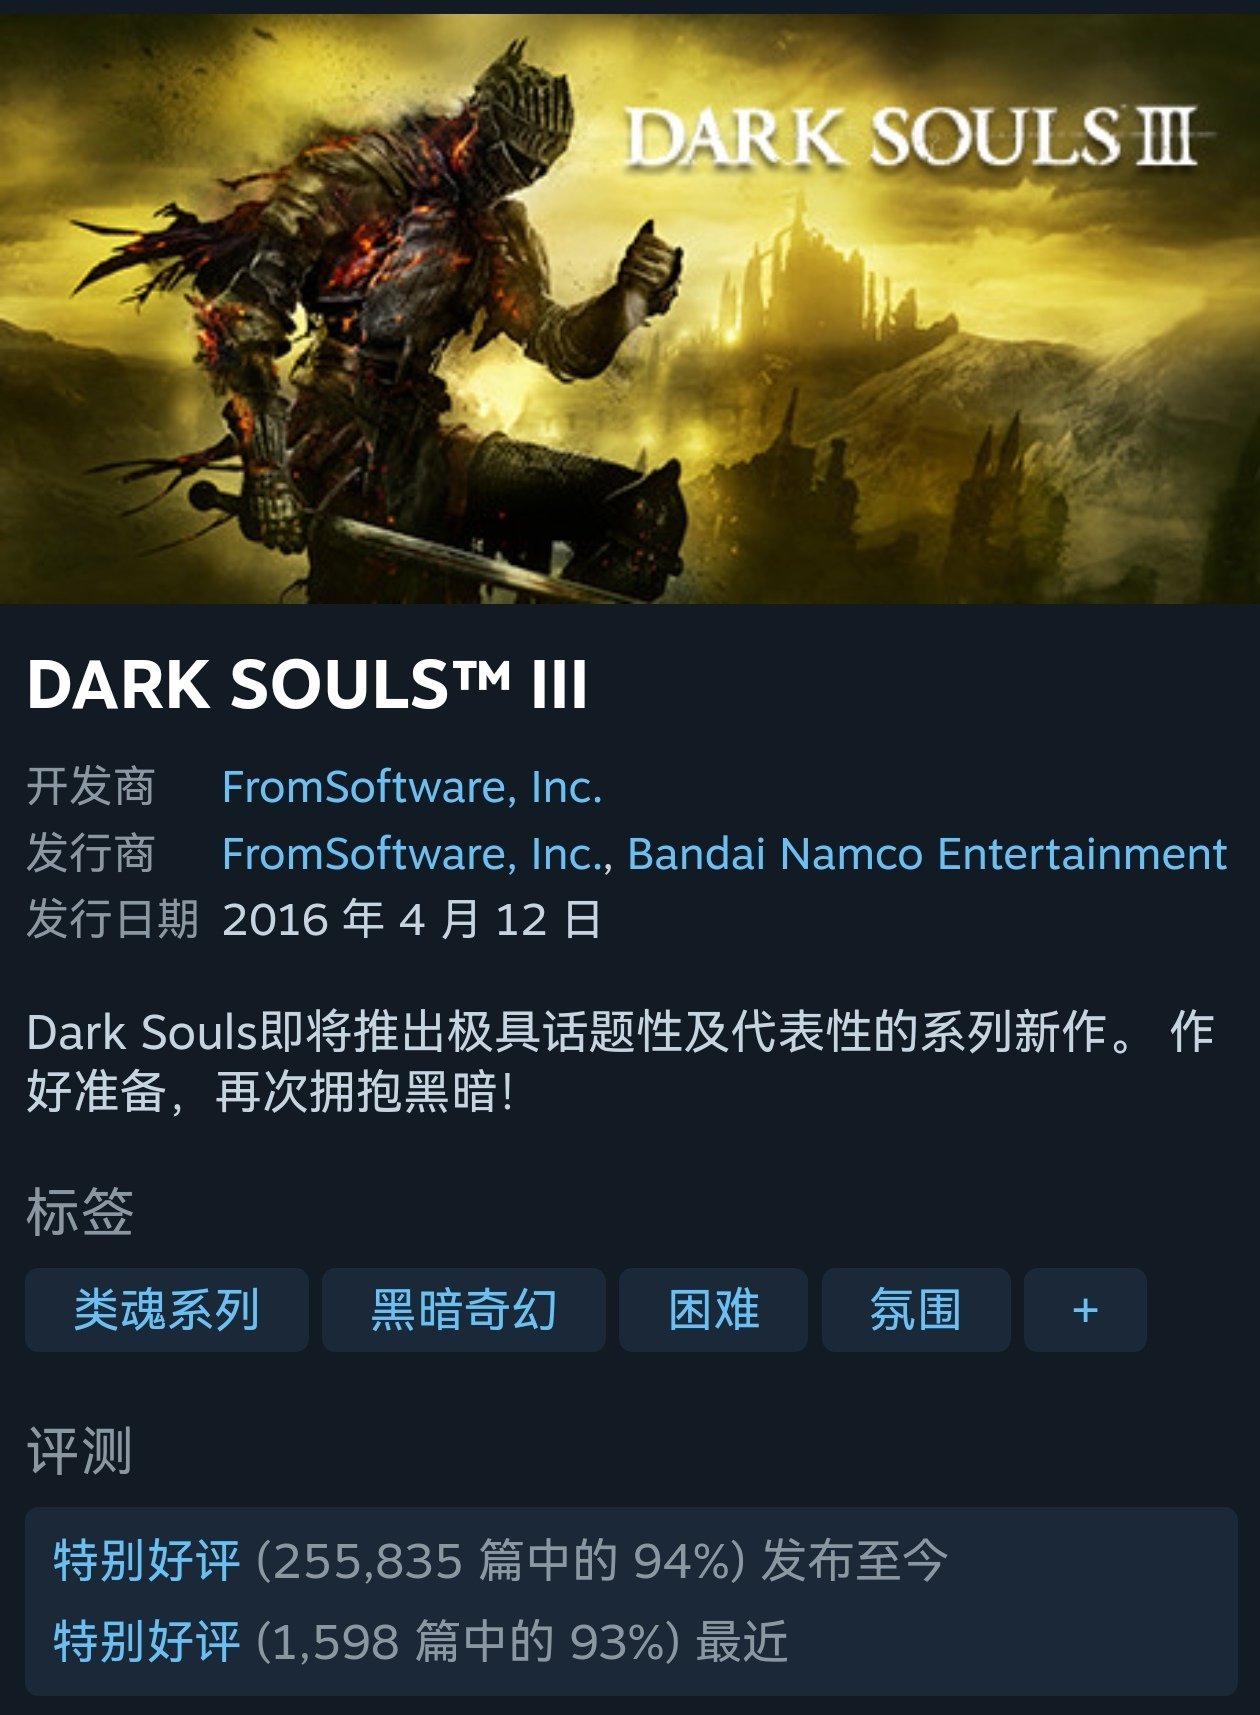Viewport: 1260px width, 1715px height.
Task: Visit Bandai Namco Entertainment publisher page
Action: [x=927, y=854]
